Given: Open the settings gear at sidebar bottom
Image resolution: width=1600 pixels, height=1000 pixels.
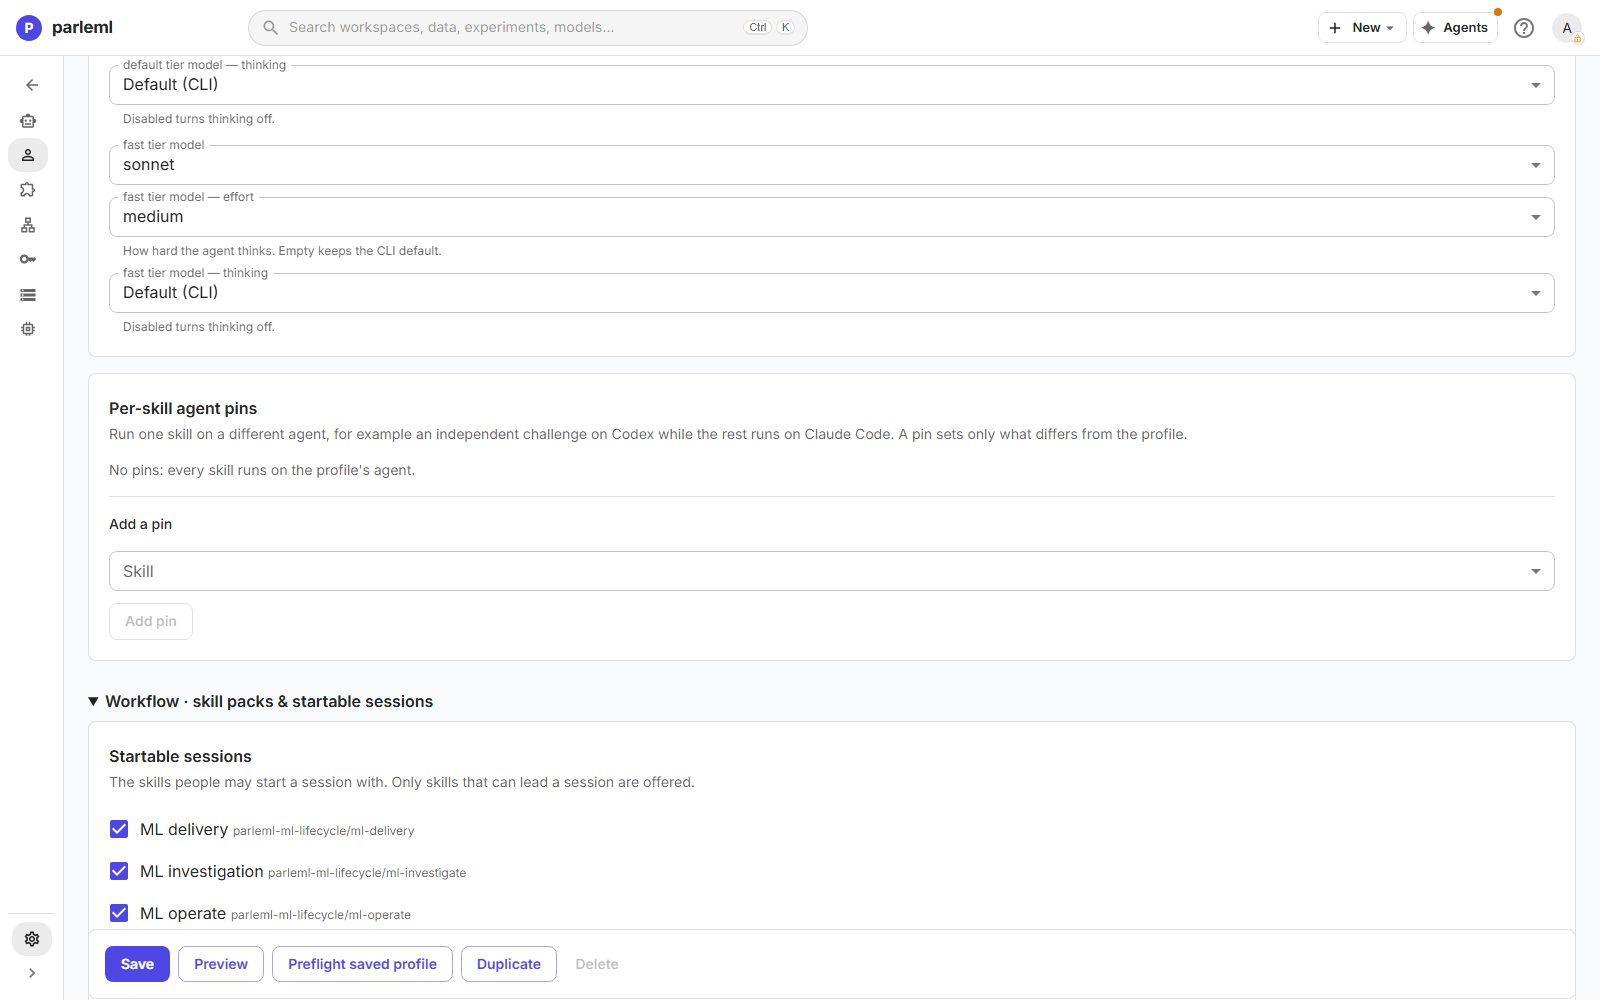Looking at the screenshot, I should (31, 939).
